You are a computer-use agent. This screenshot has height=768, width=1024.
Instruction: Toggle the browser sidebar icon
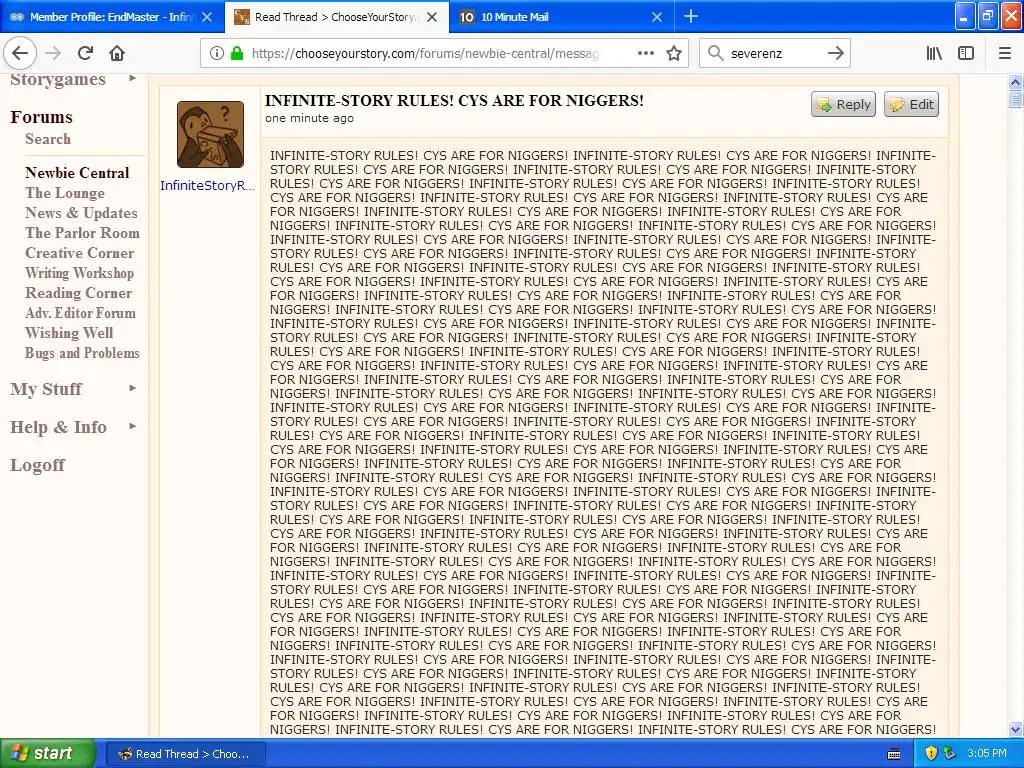[966, 53]
